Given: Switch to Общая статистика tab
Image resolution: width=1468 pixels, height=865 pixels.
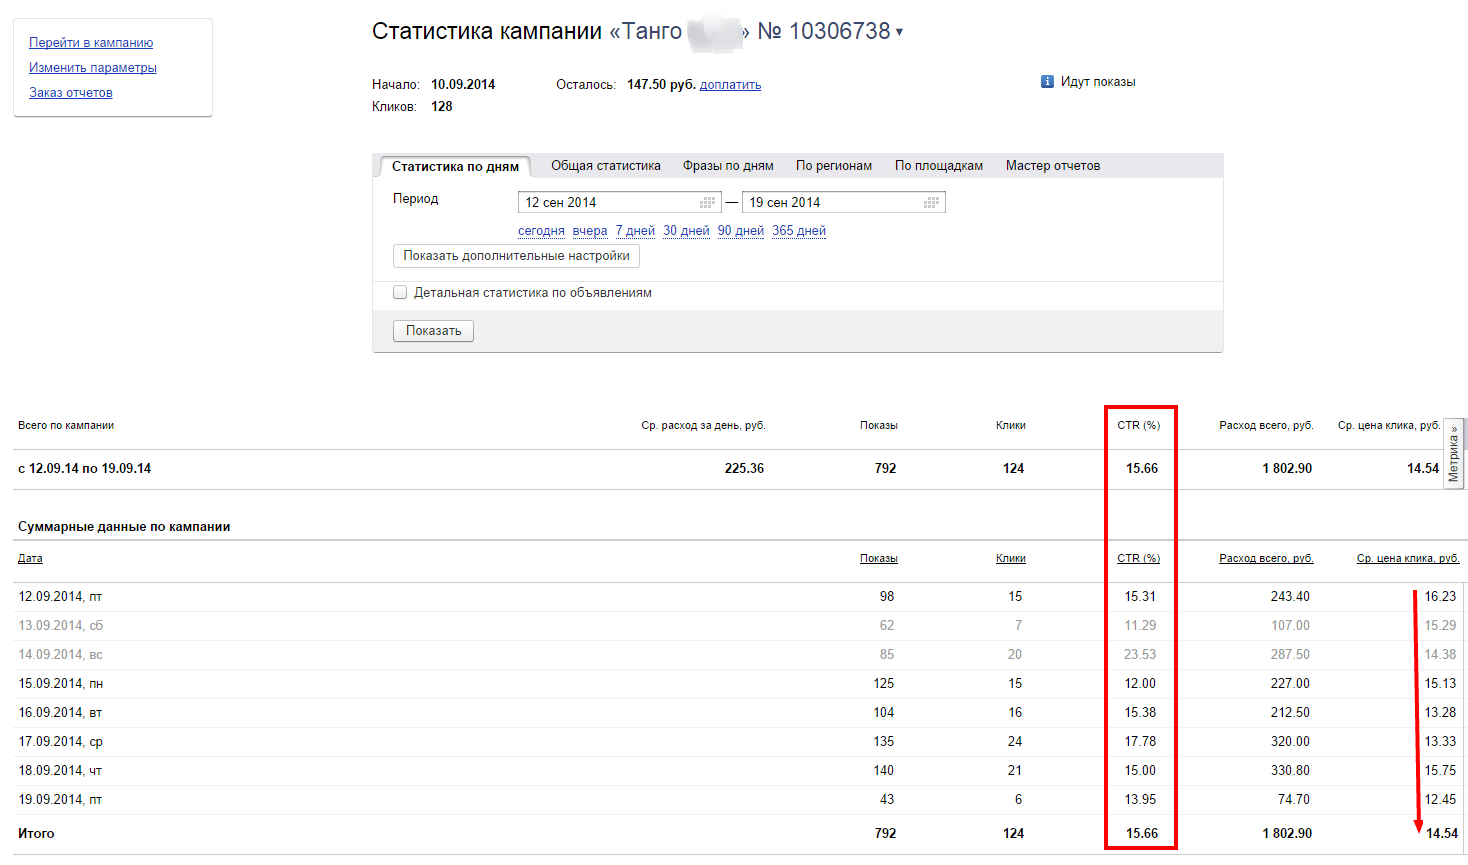Looking at the screenshot, I should coord(606,166).
